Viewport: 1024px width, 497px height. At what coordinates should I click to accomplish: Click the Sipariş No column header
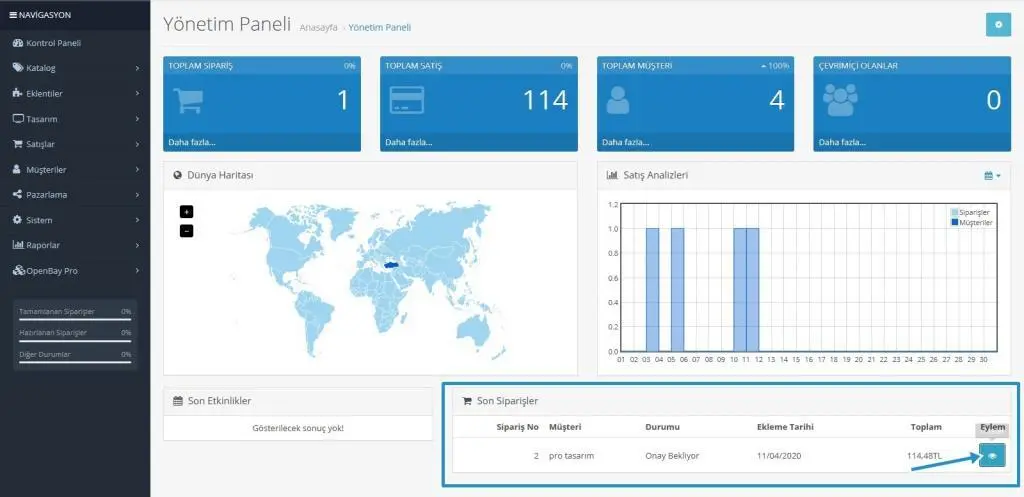517,427
